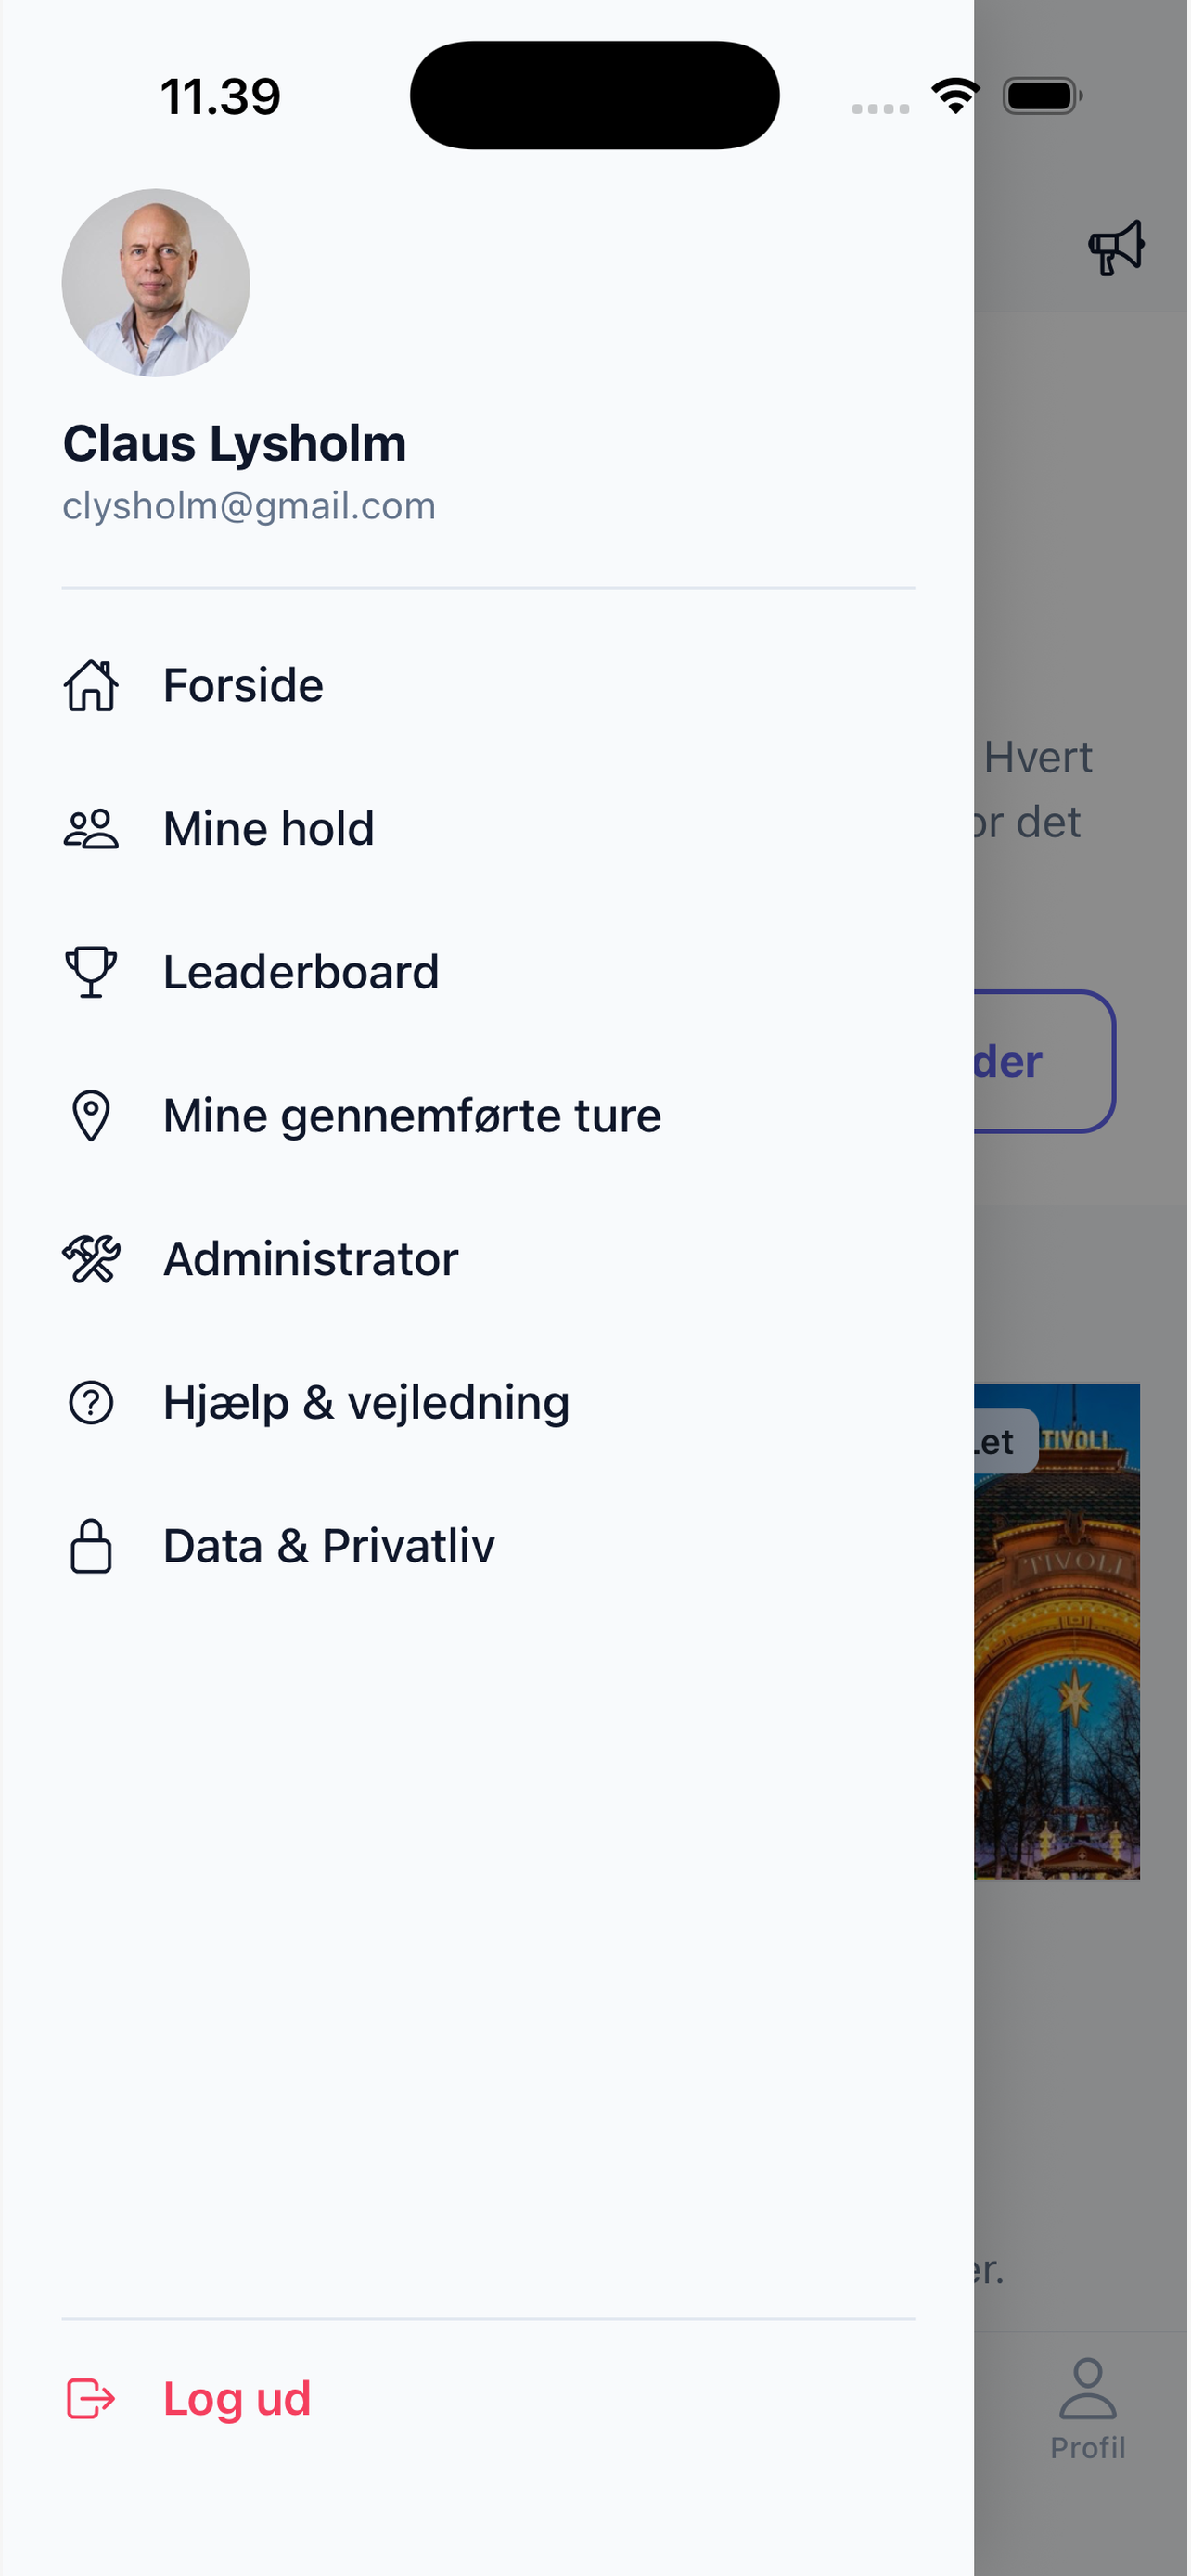Tap the Tivoli tour image thumbnail
Viewport: 1191px width, 2576px height.
pos(1057,1631)
